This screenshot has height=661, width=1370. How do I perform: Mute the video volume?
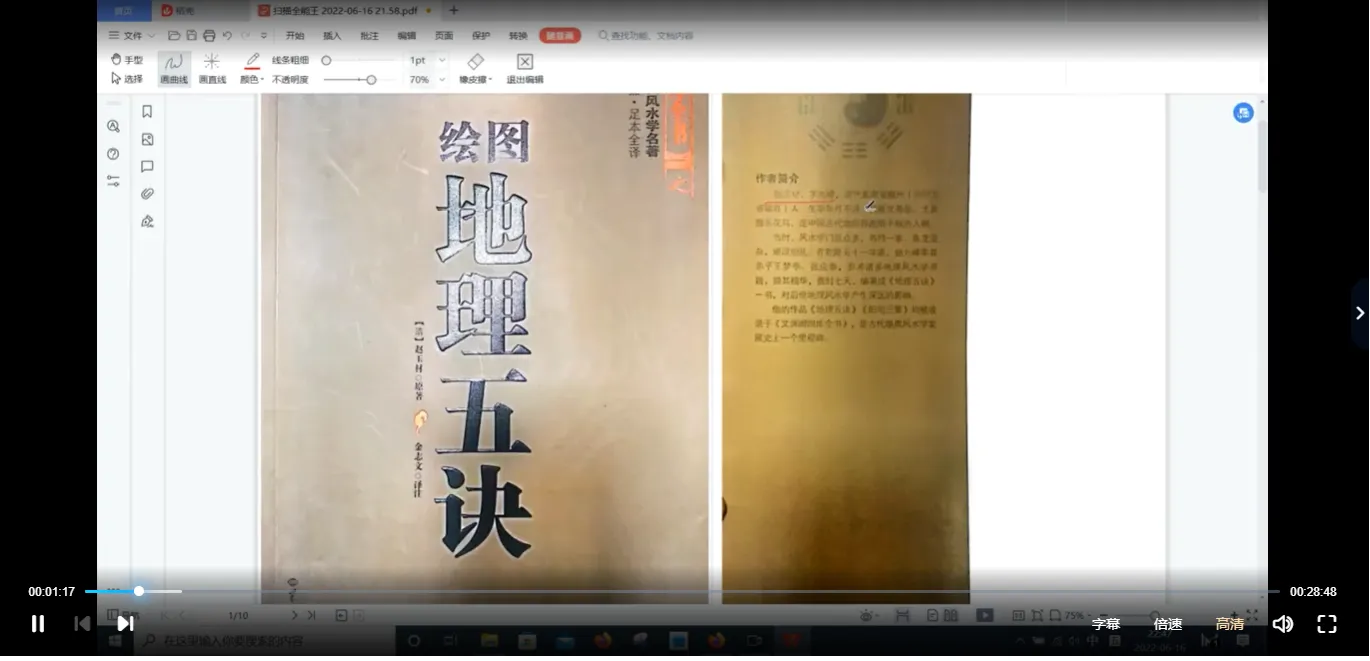point(1282,624)
